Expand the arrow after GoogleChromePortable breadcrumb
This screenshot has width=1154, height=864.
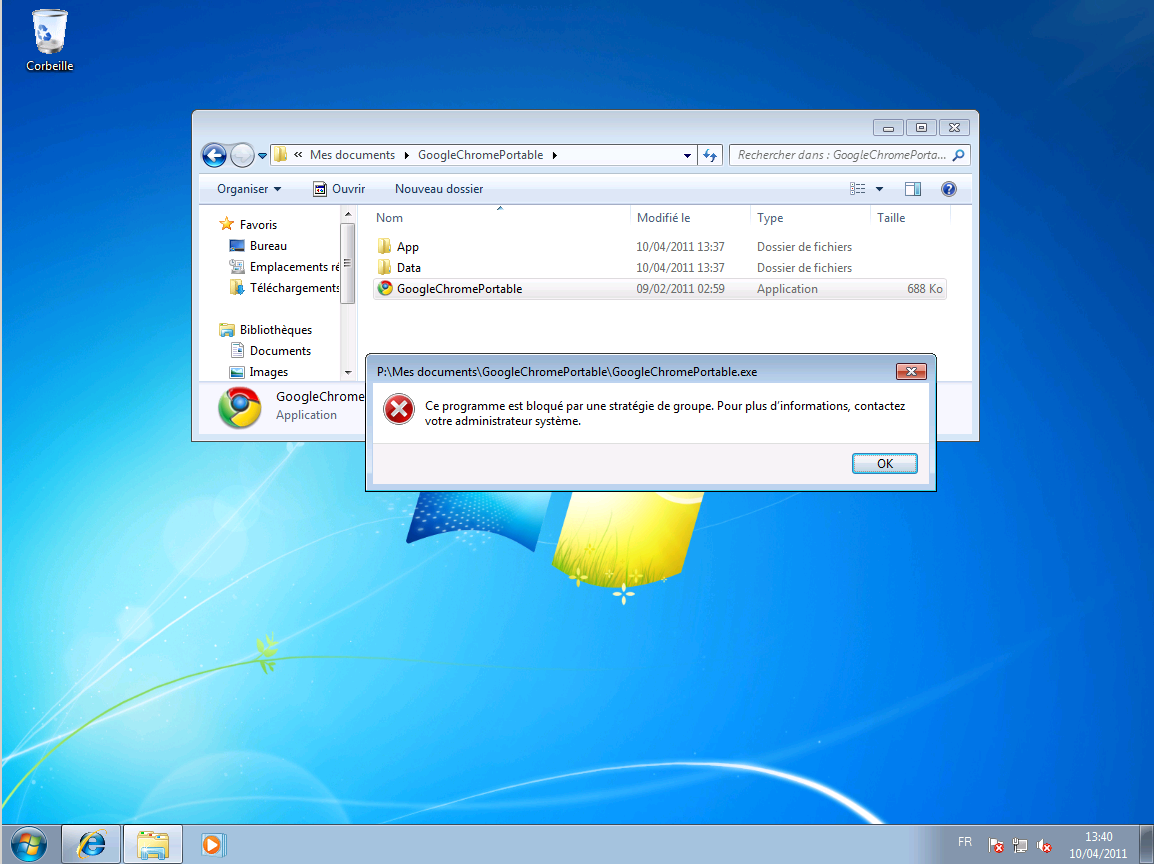(x=555, y=155)
